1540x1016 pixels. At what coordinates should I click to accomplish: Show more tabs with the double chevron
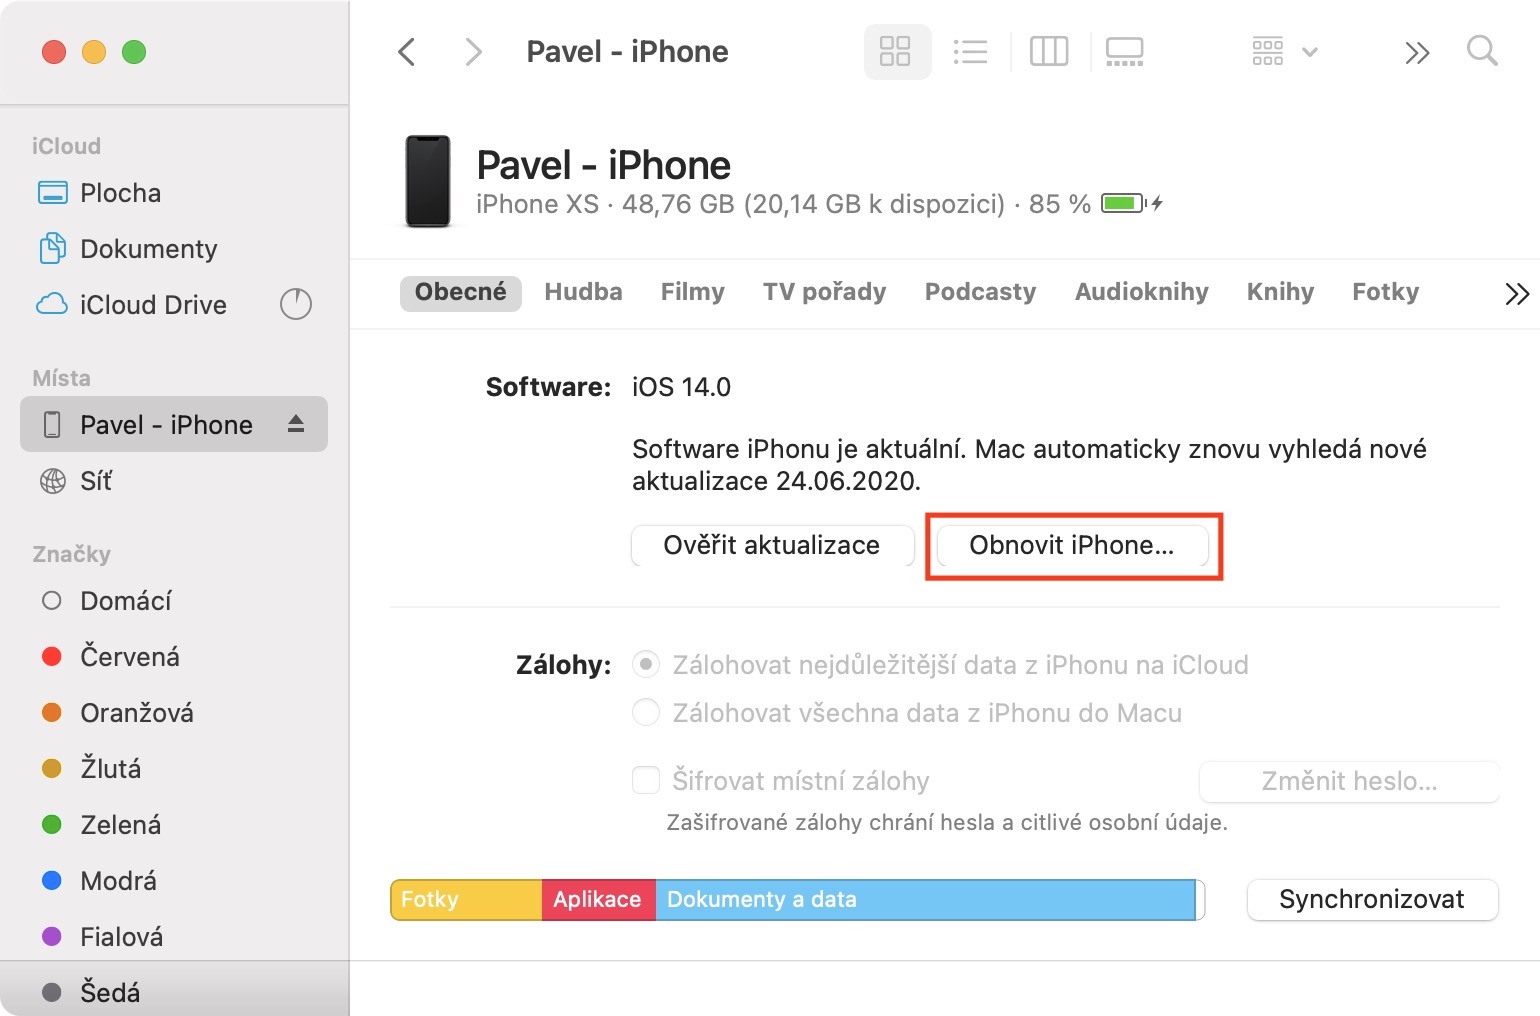(x=1516, y=293)
